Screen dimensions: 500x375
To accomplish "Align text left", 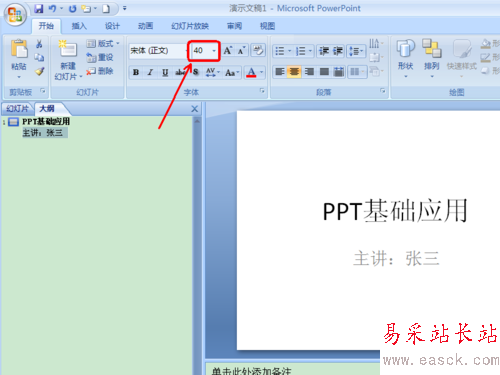I will [x=280, y=72].
